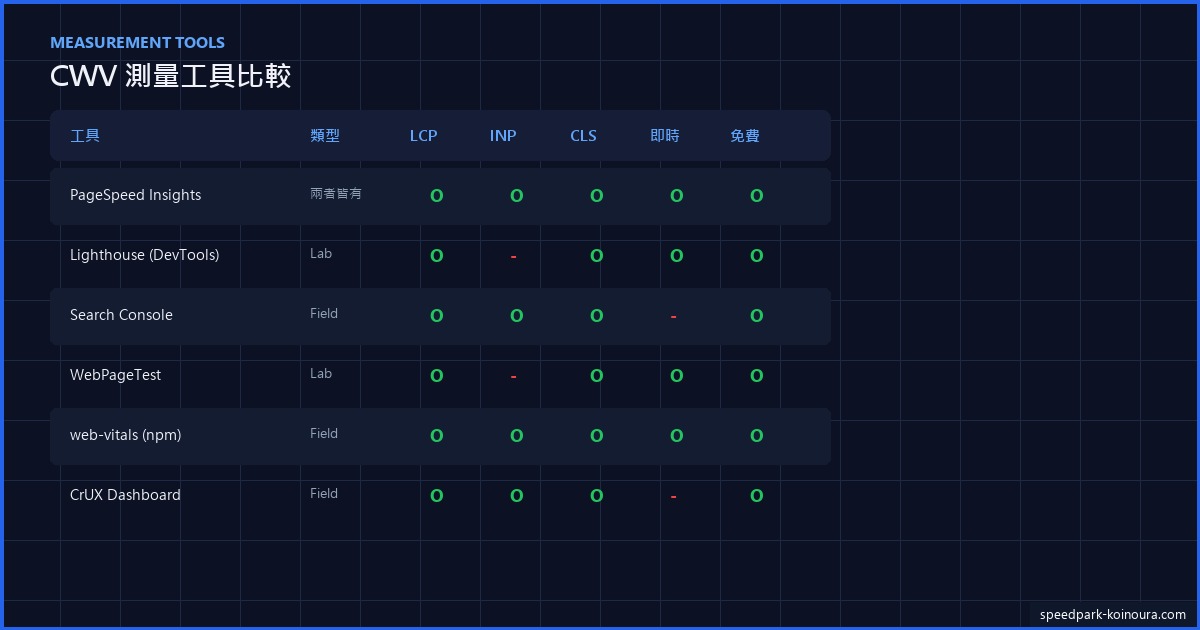Click Search Console LCP green mark

[436, 316]
